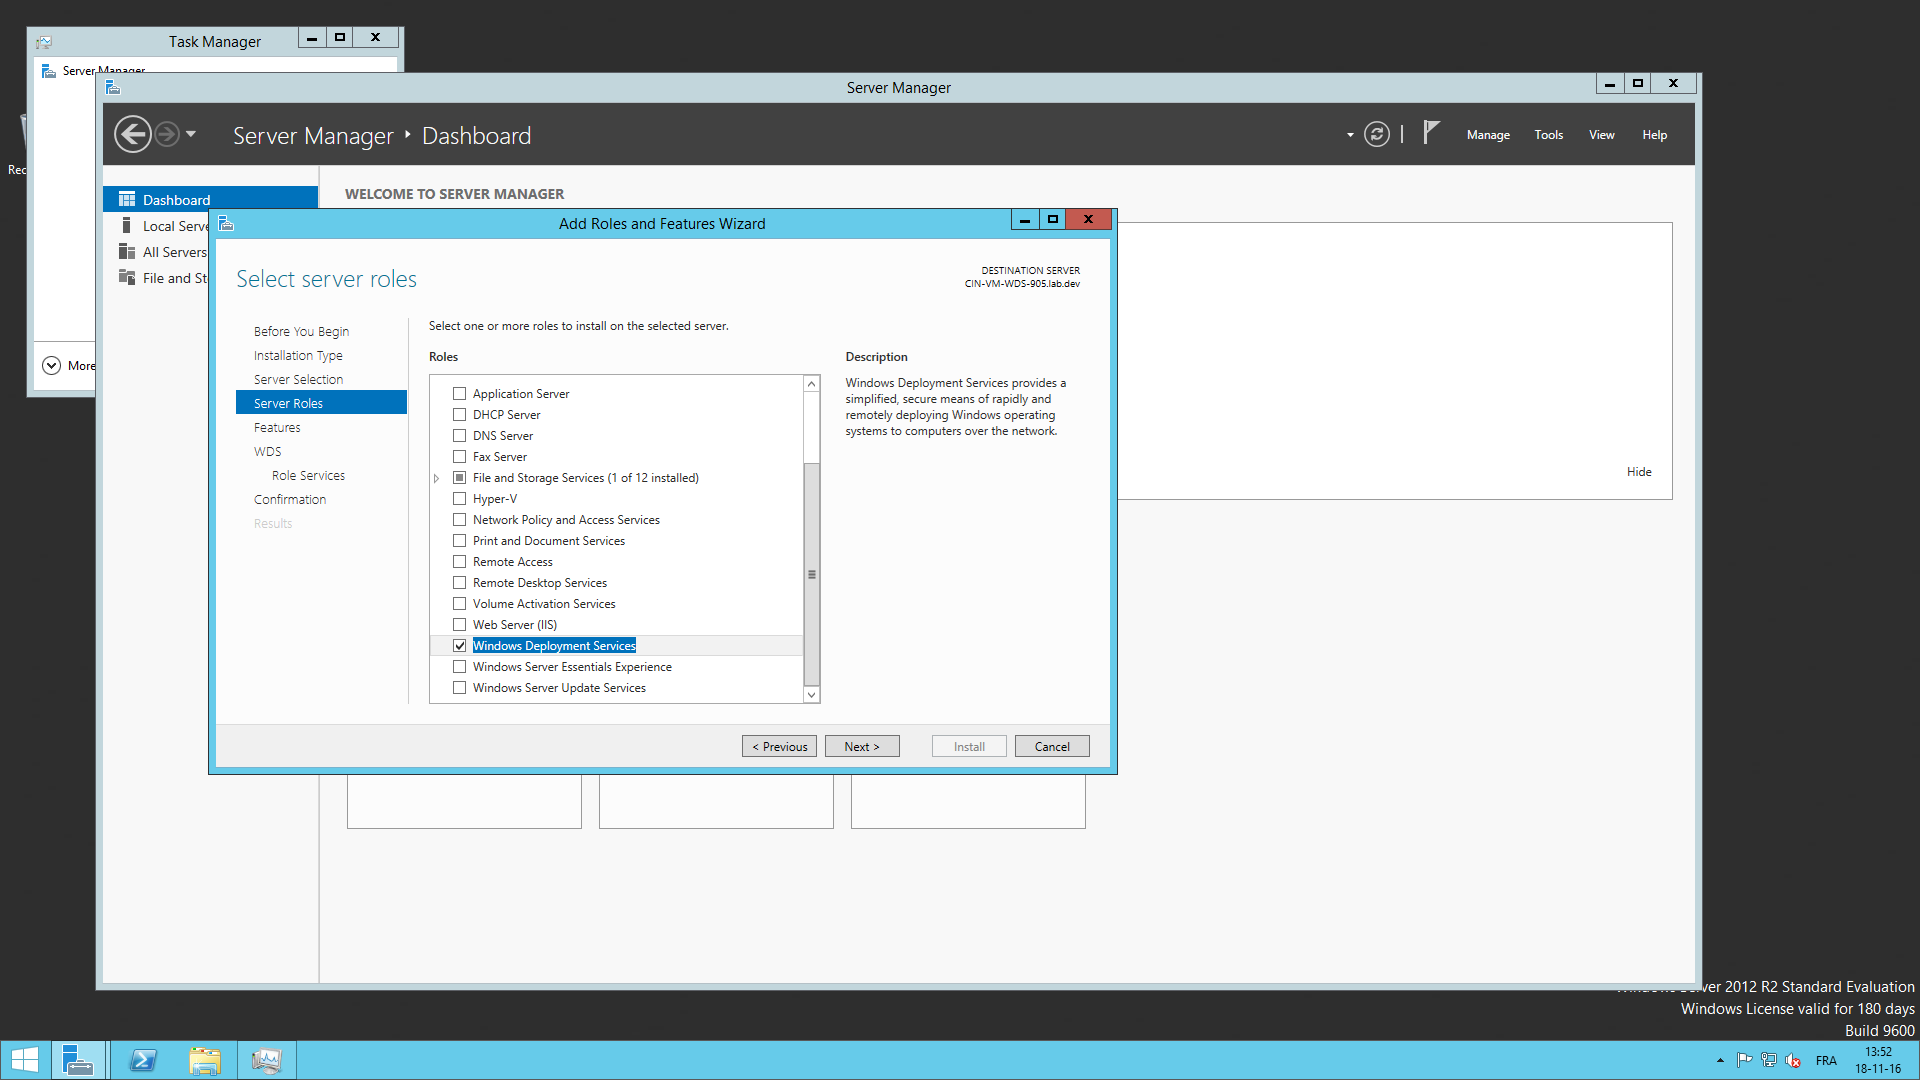The width and height of the screenshot is (1920, 1080).
Task: Click the roles list scroll down arrow
Action: click(x=812, y=694)
